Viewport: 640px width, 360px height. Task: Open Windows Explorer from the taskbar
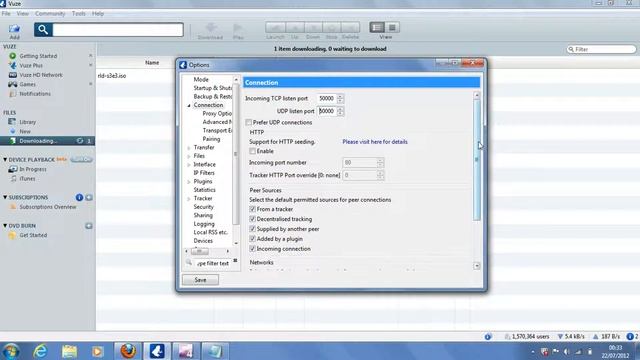69,351
